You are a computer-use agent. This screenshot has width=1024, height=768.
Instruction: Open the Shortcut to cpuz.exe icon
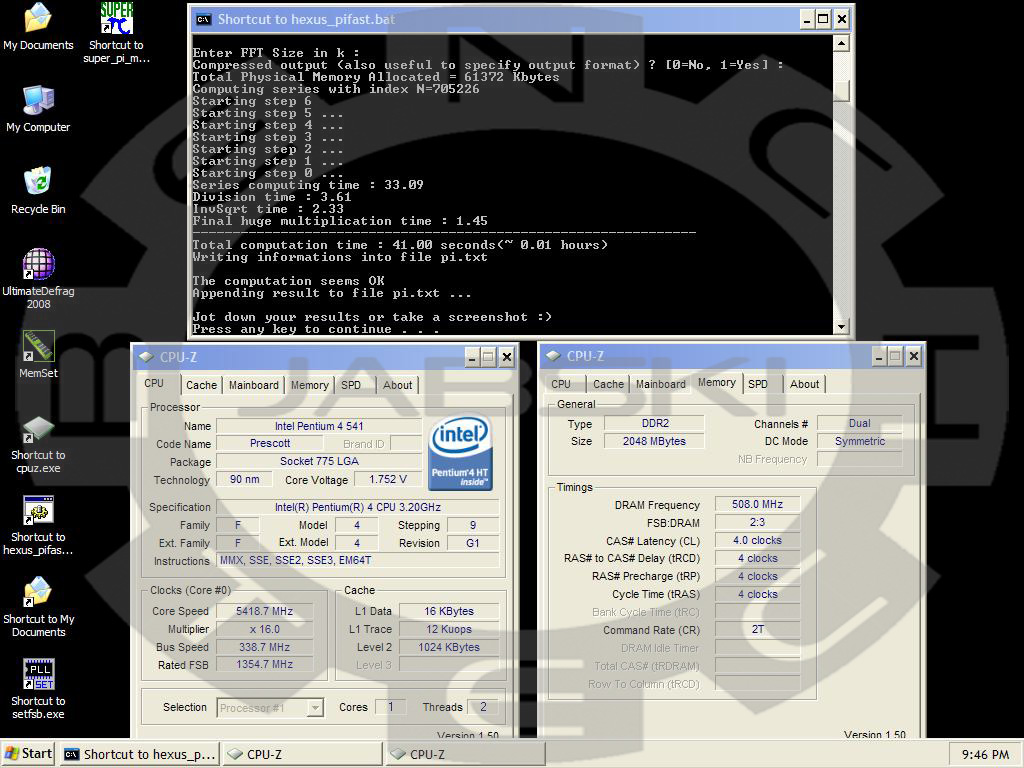tap(38, 444)
